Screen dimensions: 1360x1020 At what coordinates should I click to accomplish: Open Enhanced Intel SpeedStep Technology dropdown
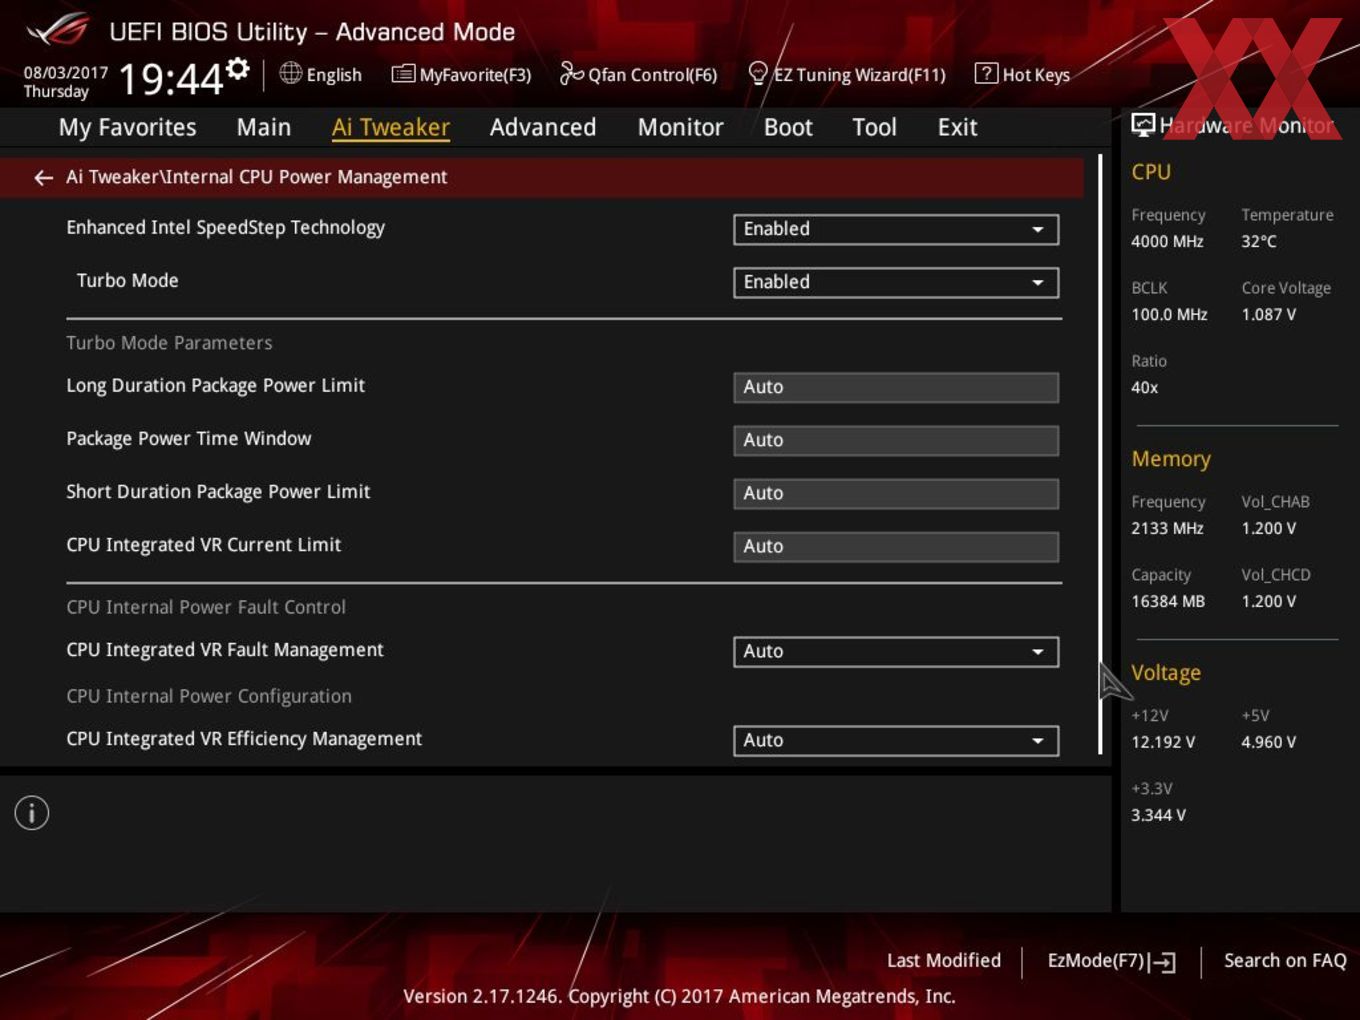tap(896, 229)
